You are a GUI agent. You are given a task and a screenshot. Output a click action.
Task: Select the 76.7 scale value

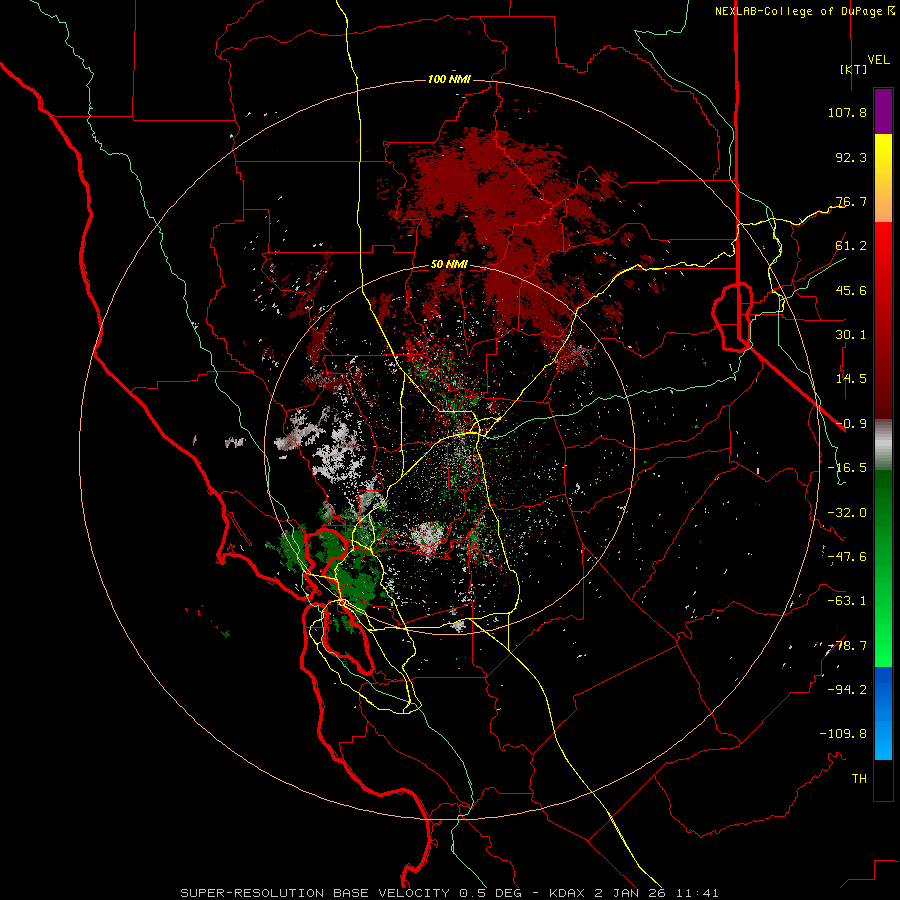pos(851,201)
